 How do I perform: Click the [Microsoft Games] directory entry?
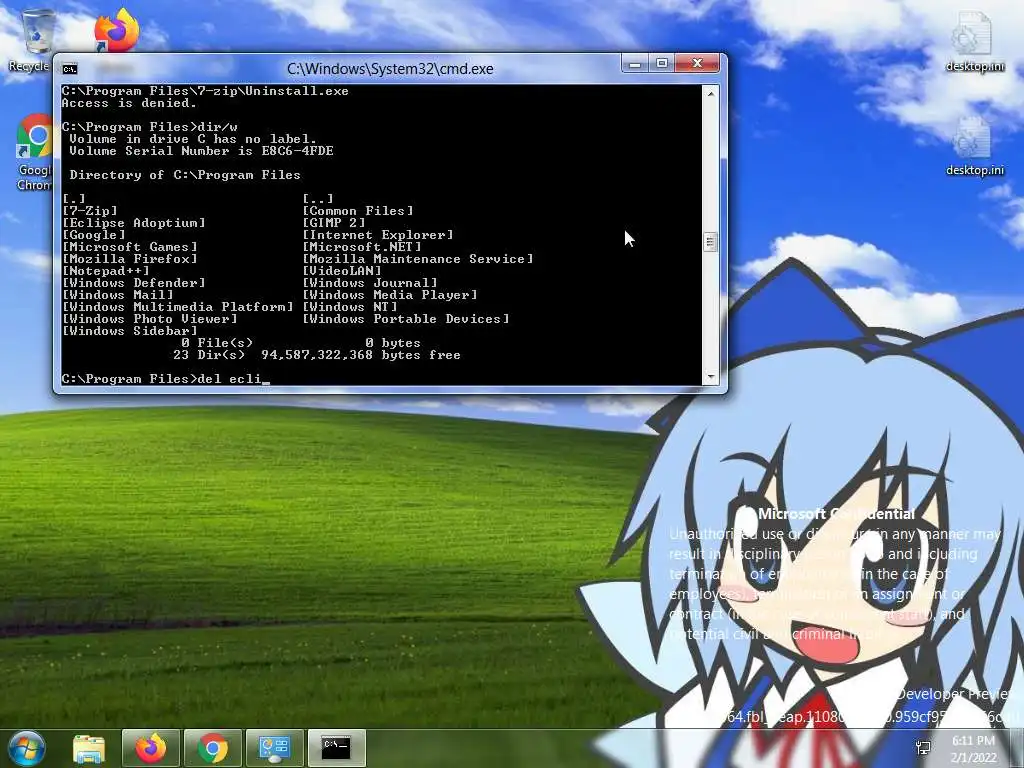tap(130, 247)
